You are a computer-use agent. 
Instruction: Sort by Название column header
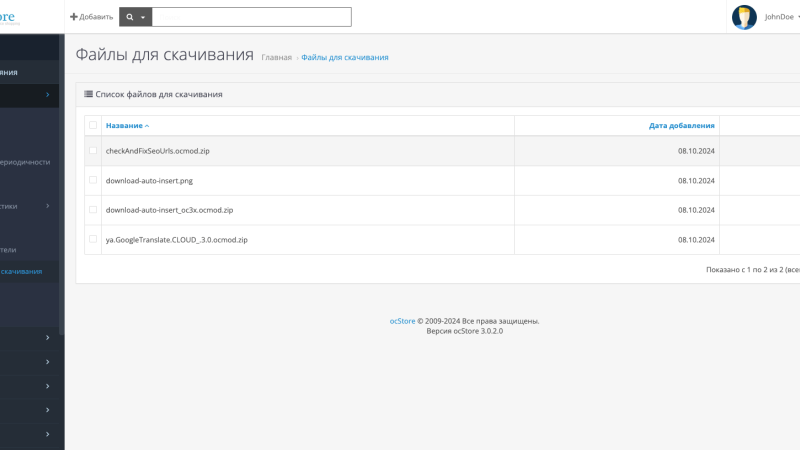tap(124, 126)
